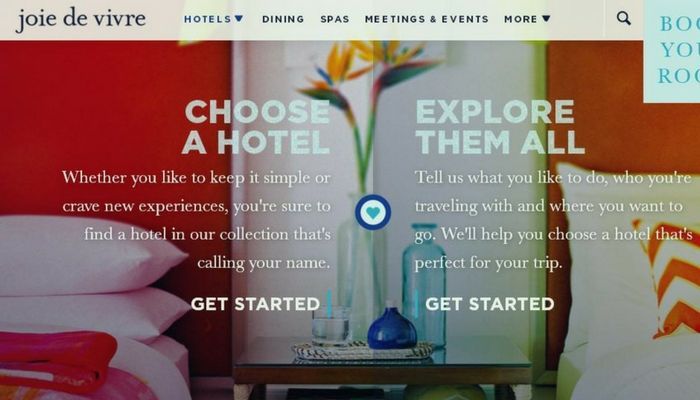Open the Book Your Room panel
This screenshot has height=400, width=700.
tap(672, 51)
